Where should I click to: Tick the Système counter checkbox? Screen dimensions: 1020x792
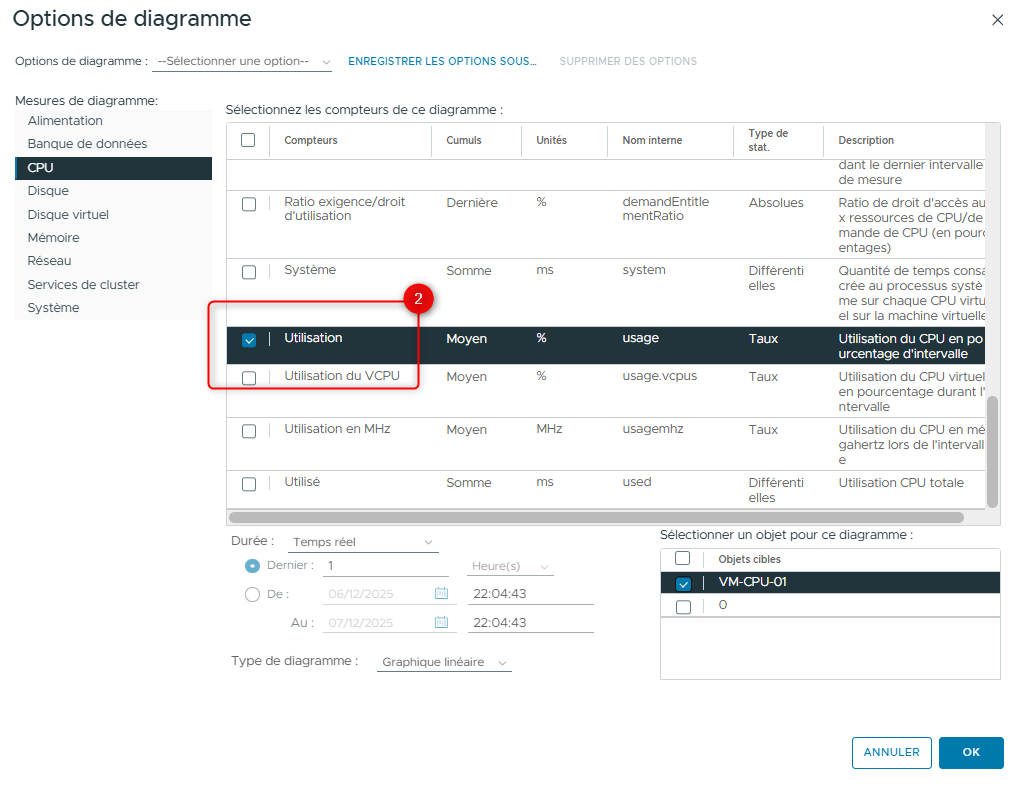[x=249, y=272]
